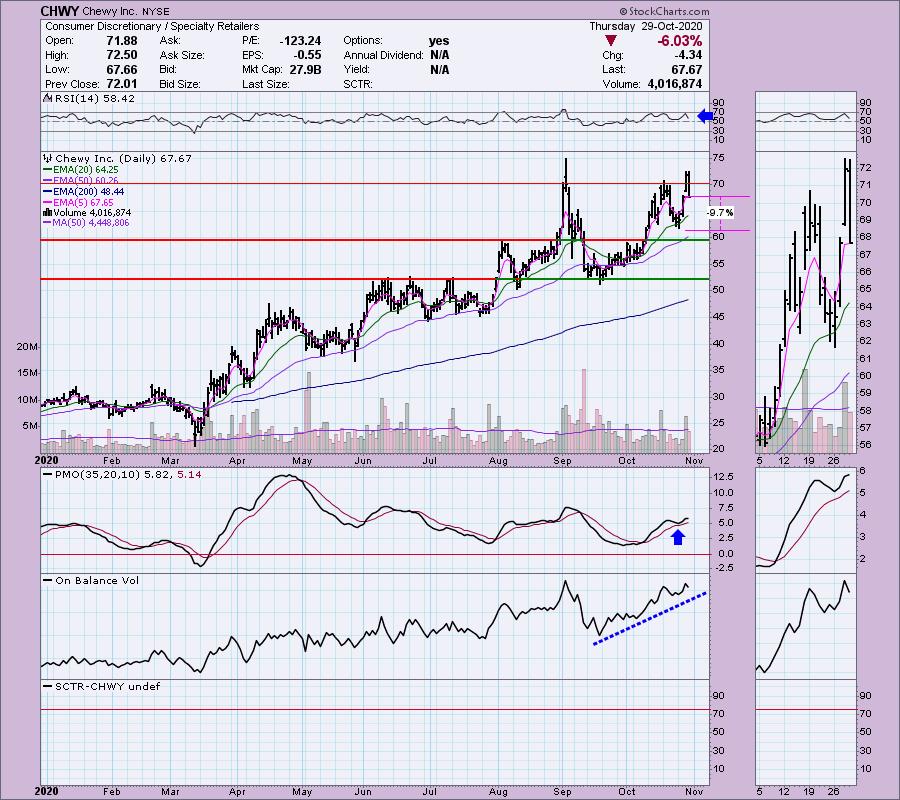900x800 pixels.
Task: Click the 'On Balance Vol' label
Action: pyautogui.click(x=97, y=581)
